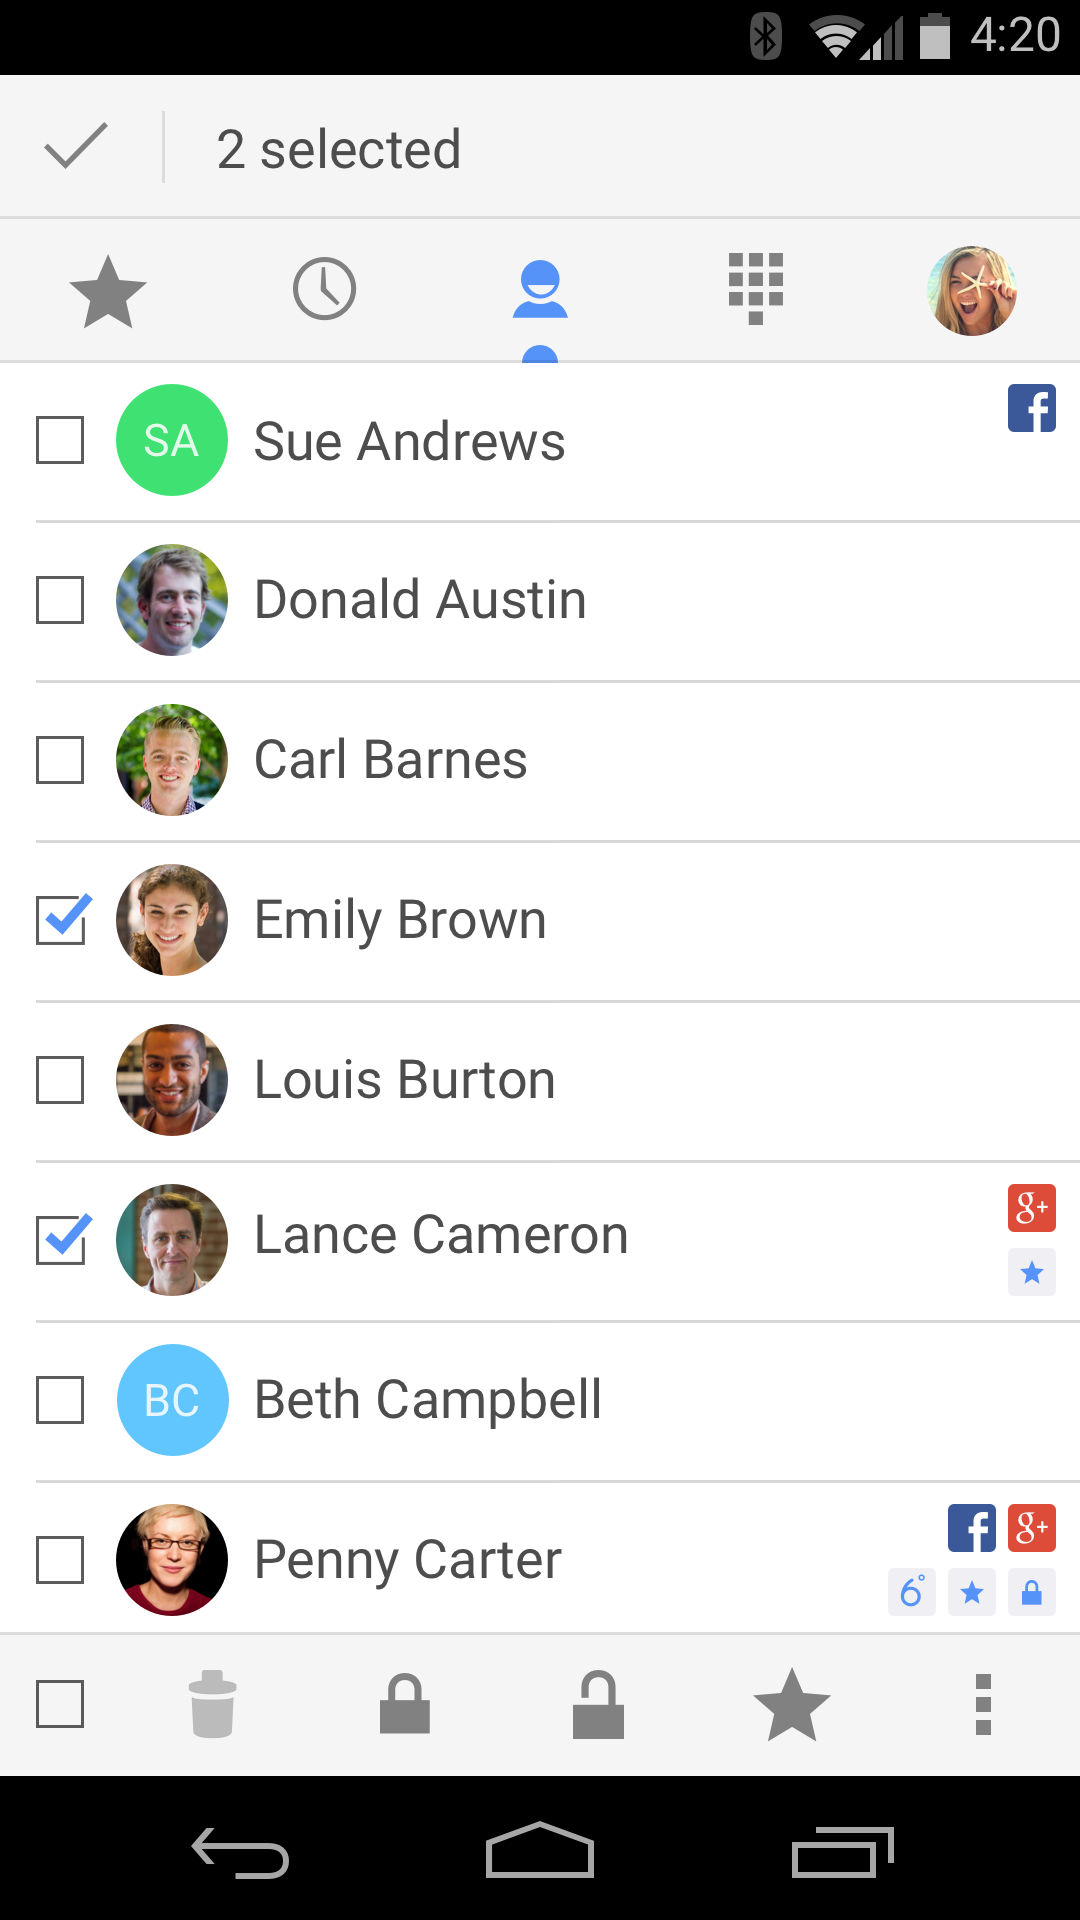Tap Facebook icon beside Sue Andrews

point(1032,408)
